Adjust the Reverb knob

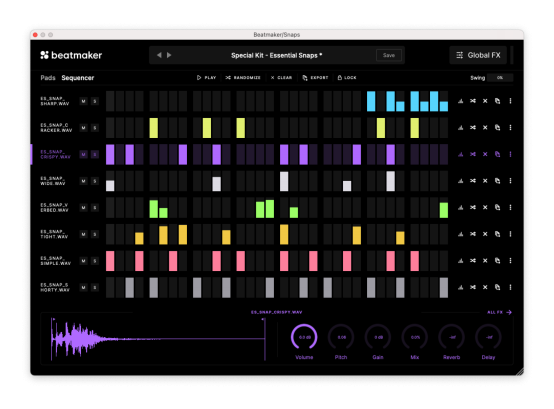tap(451, 337)
